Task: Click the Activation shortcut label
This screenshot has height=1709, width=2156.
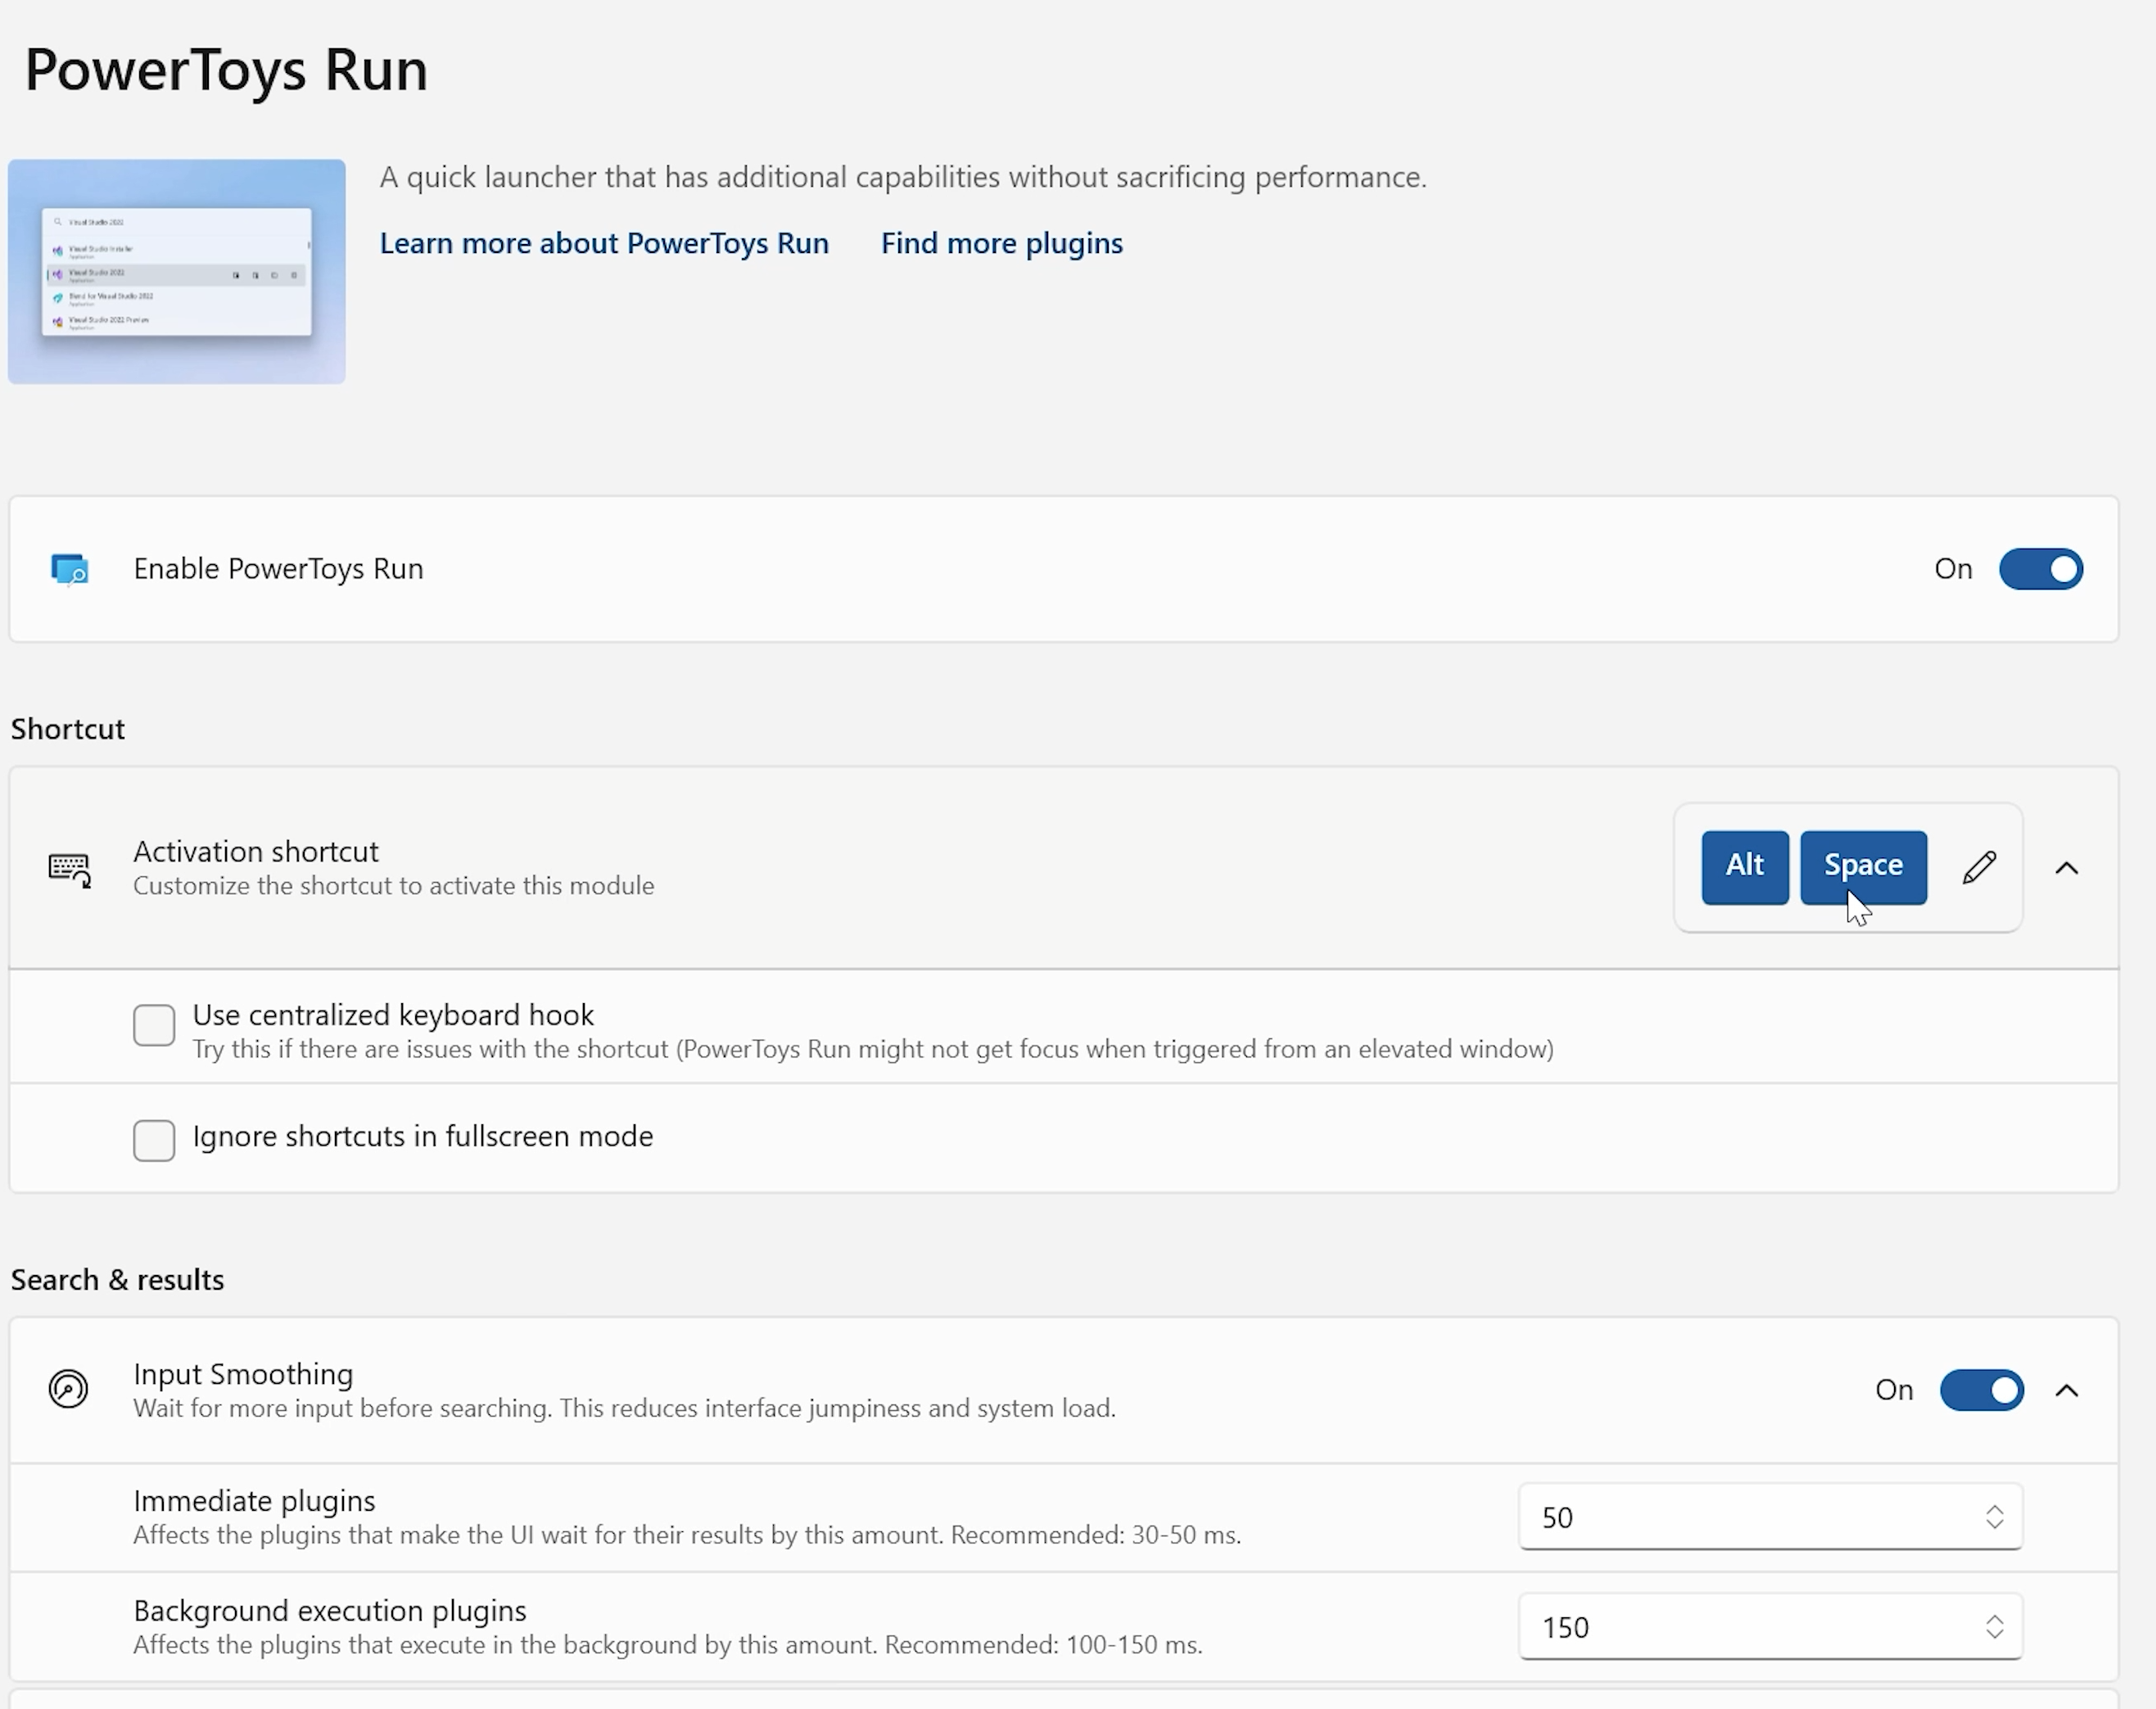Action: 256,851
